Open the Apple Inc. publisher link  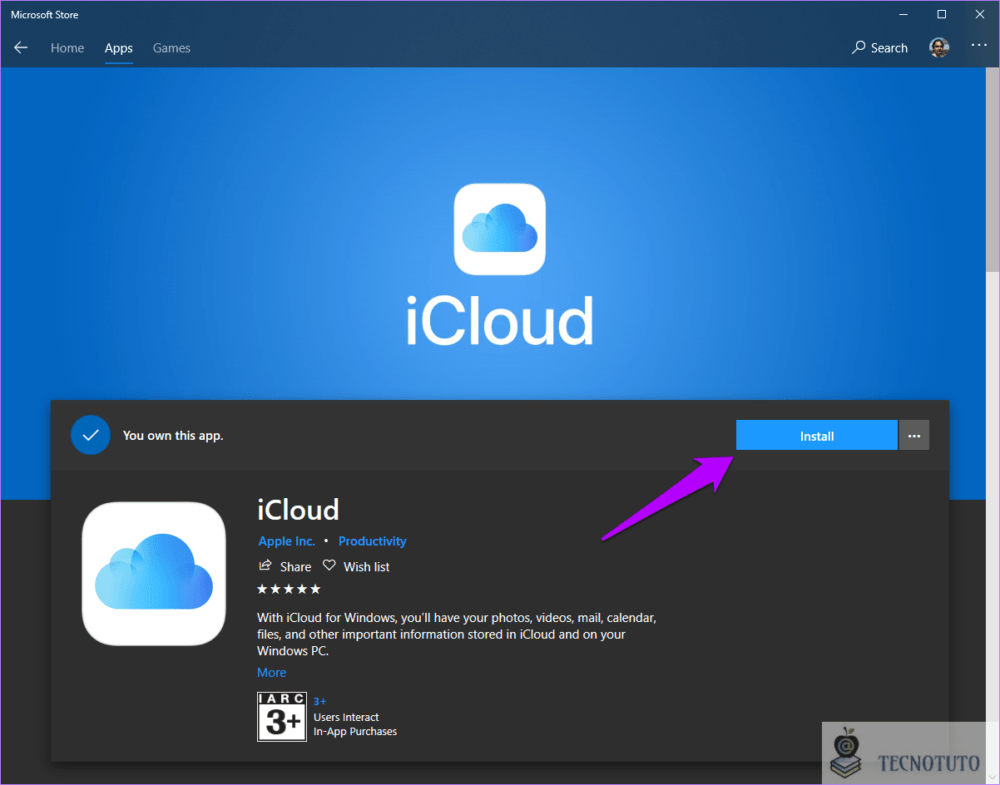click(x=286, y=541)
